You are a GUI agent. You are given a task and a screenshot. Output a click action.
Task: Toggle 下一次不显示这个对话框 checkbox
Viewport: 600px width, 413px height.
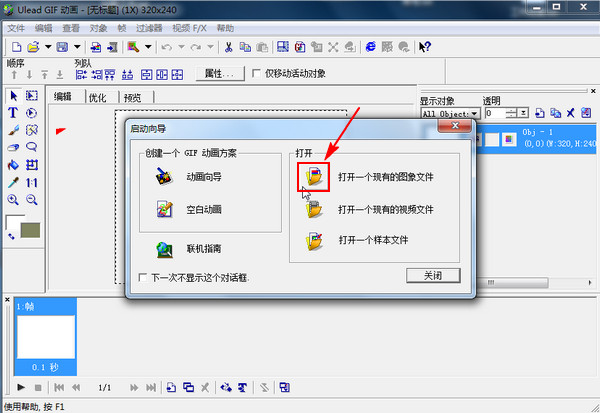pos(142,277)
